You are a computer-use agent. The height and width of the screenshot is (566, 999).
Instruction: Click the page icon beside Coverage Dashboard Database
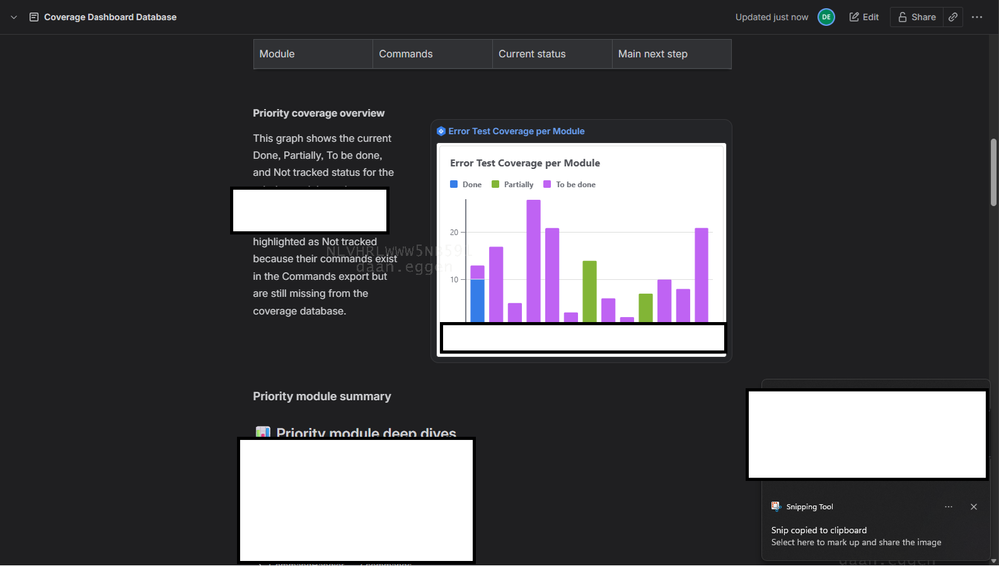[x=34, y=17]
